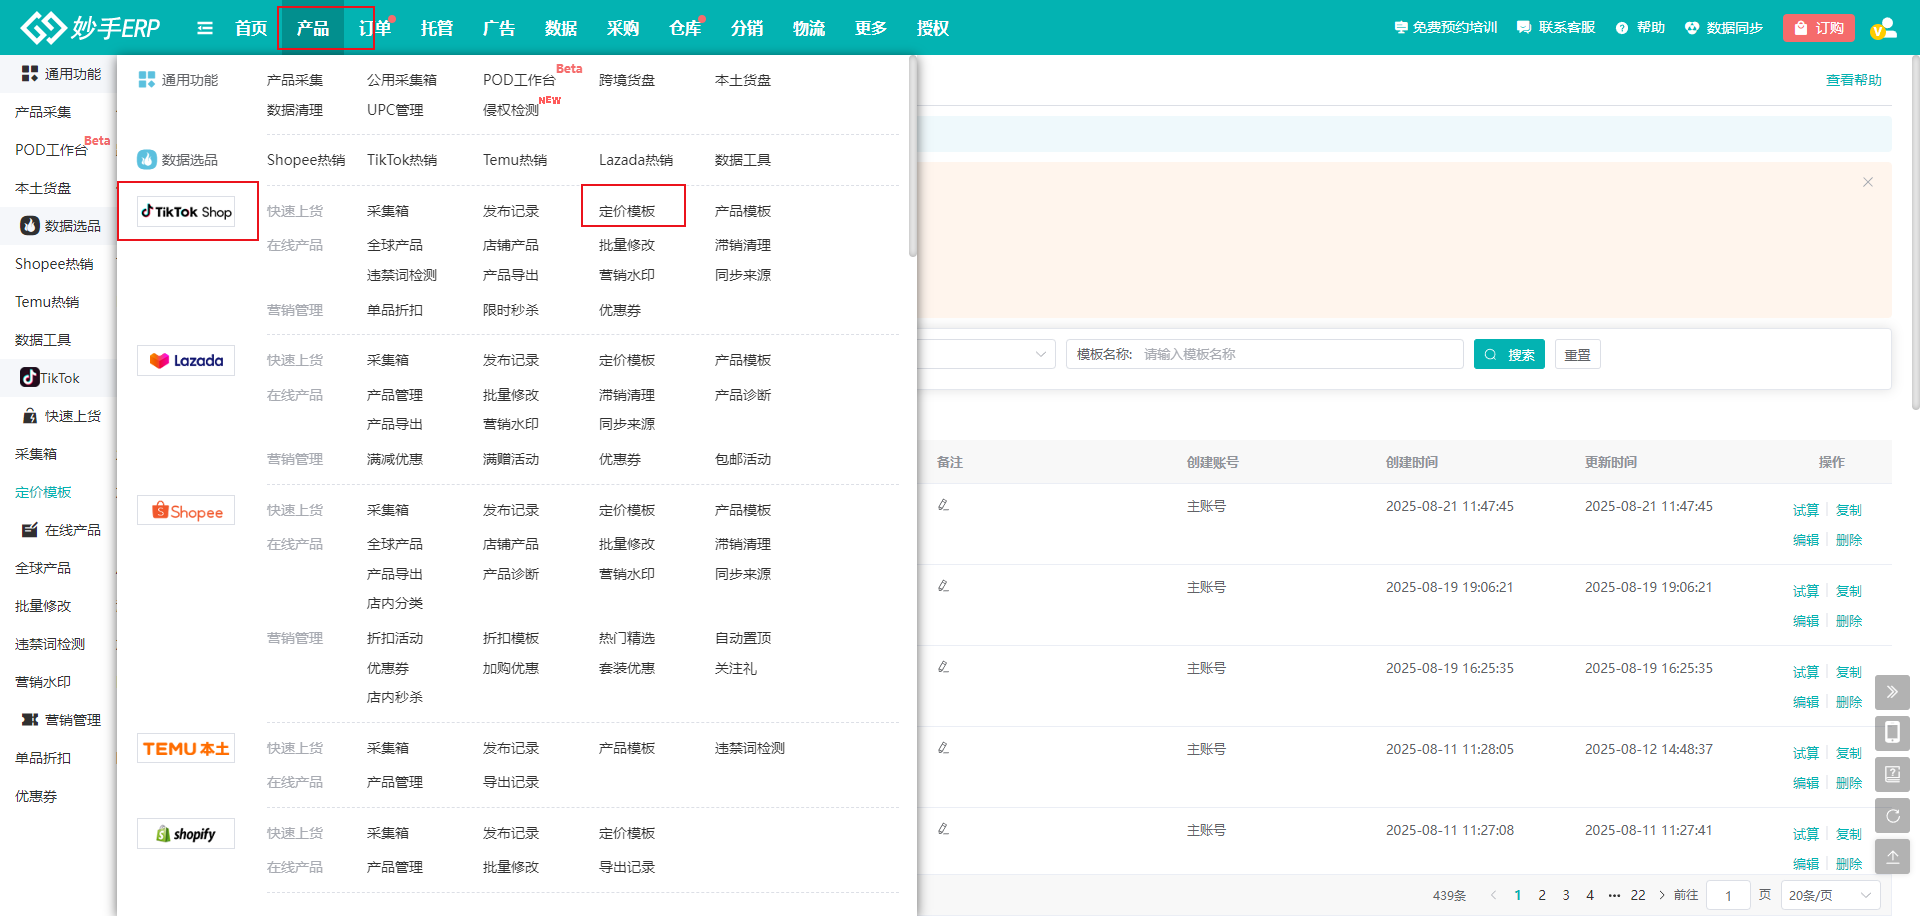Select 包邮活动 under Lazada in menu
This screenshot has height=916, width=1920.
click(743, 459)
